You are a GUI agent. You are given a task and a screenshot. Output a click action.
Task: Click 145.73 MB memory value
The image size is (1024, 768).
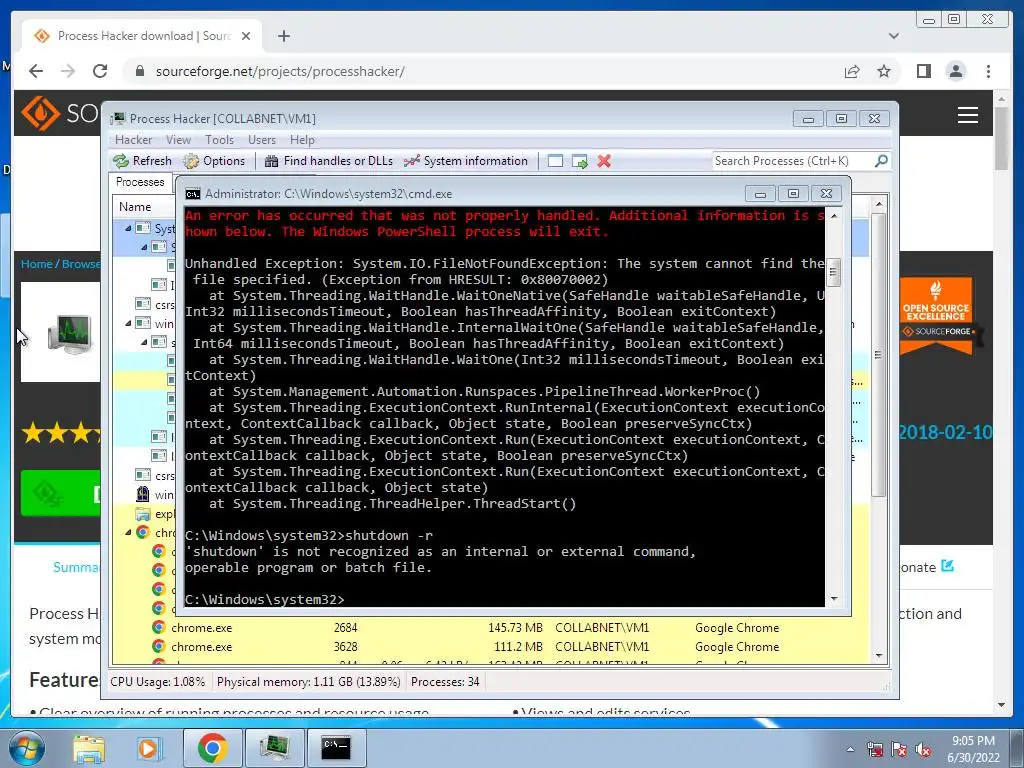[x=515, y=628]
